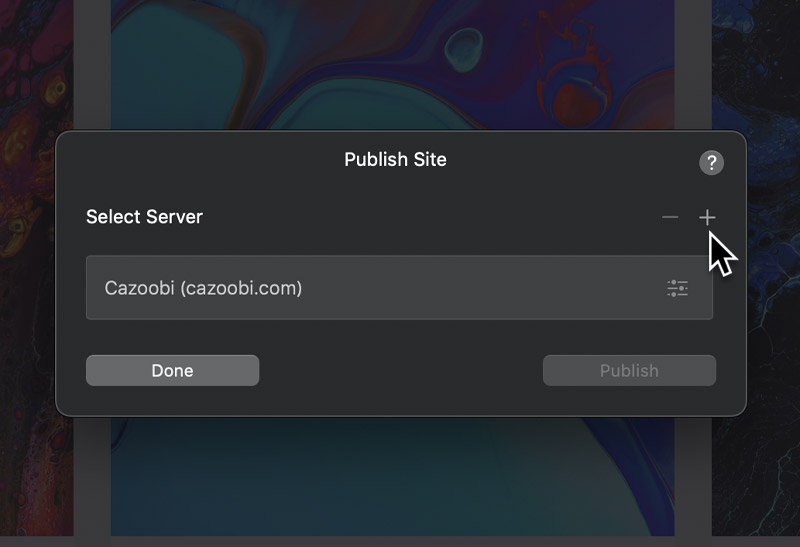Click the gray strip left of page preview
Viewport: 800px width, 547px height.
click(92, 64)
